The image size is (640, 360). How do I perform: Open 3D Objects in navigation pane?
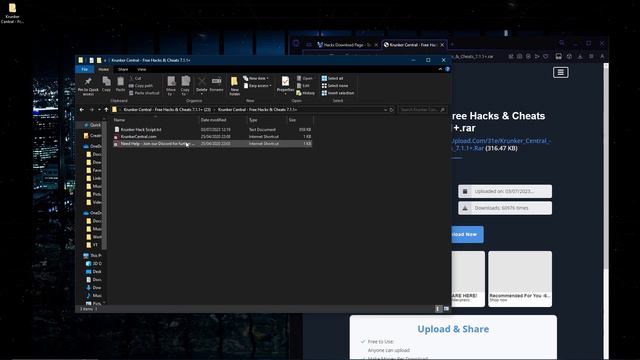coord(94,264)
